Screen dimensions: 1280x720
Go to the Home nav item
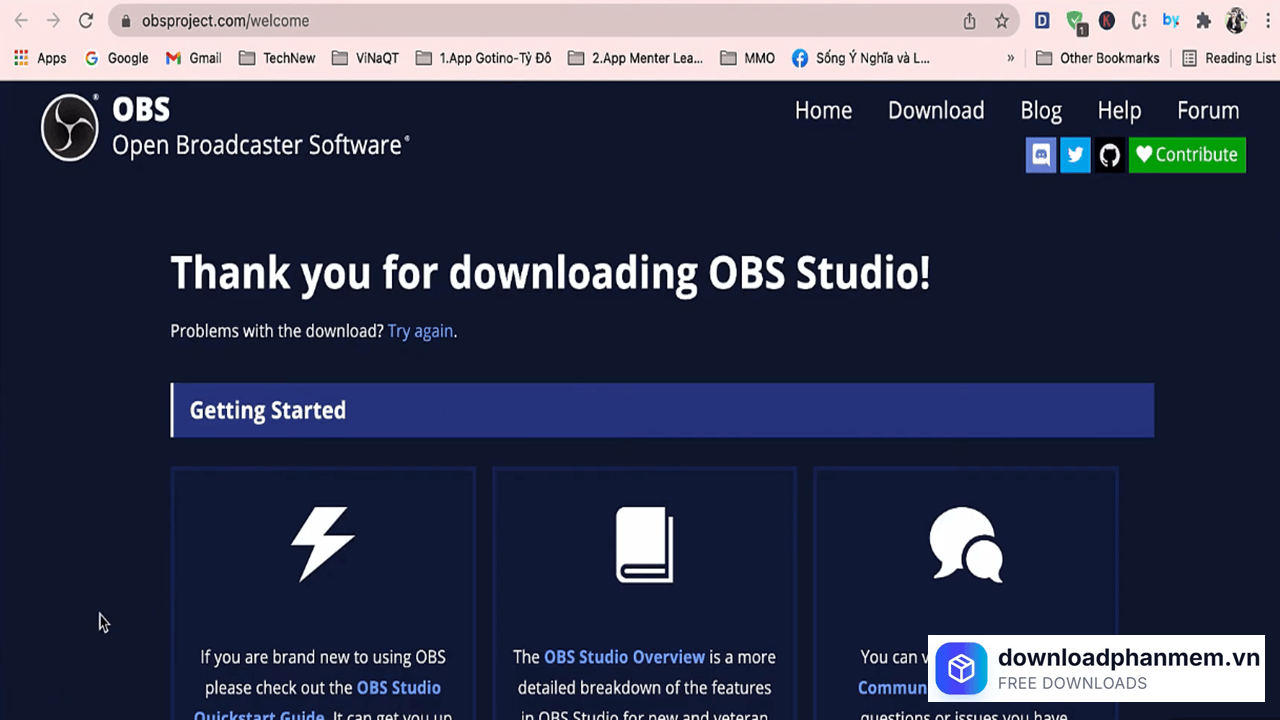[823, 111]
